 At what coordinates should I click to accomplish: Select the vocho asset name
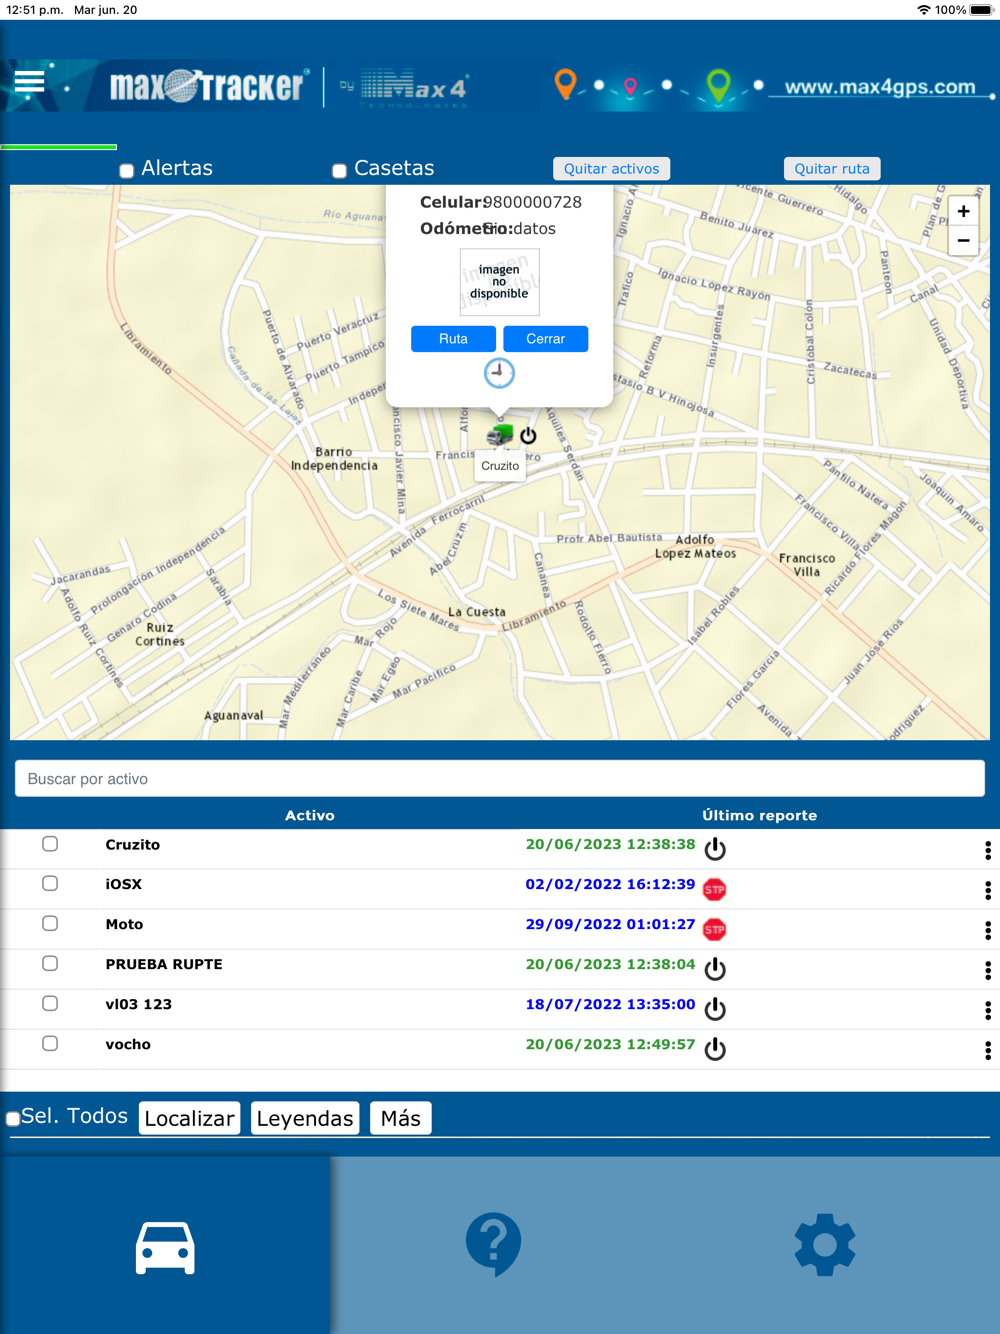click(x=128, y=1045)
